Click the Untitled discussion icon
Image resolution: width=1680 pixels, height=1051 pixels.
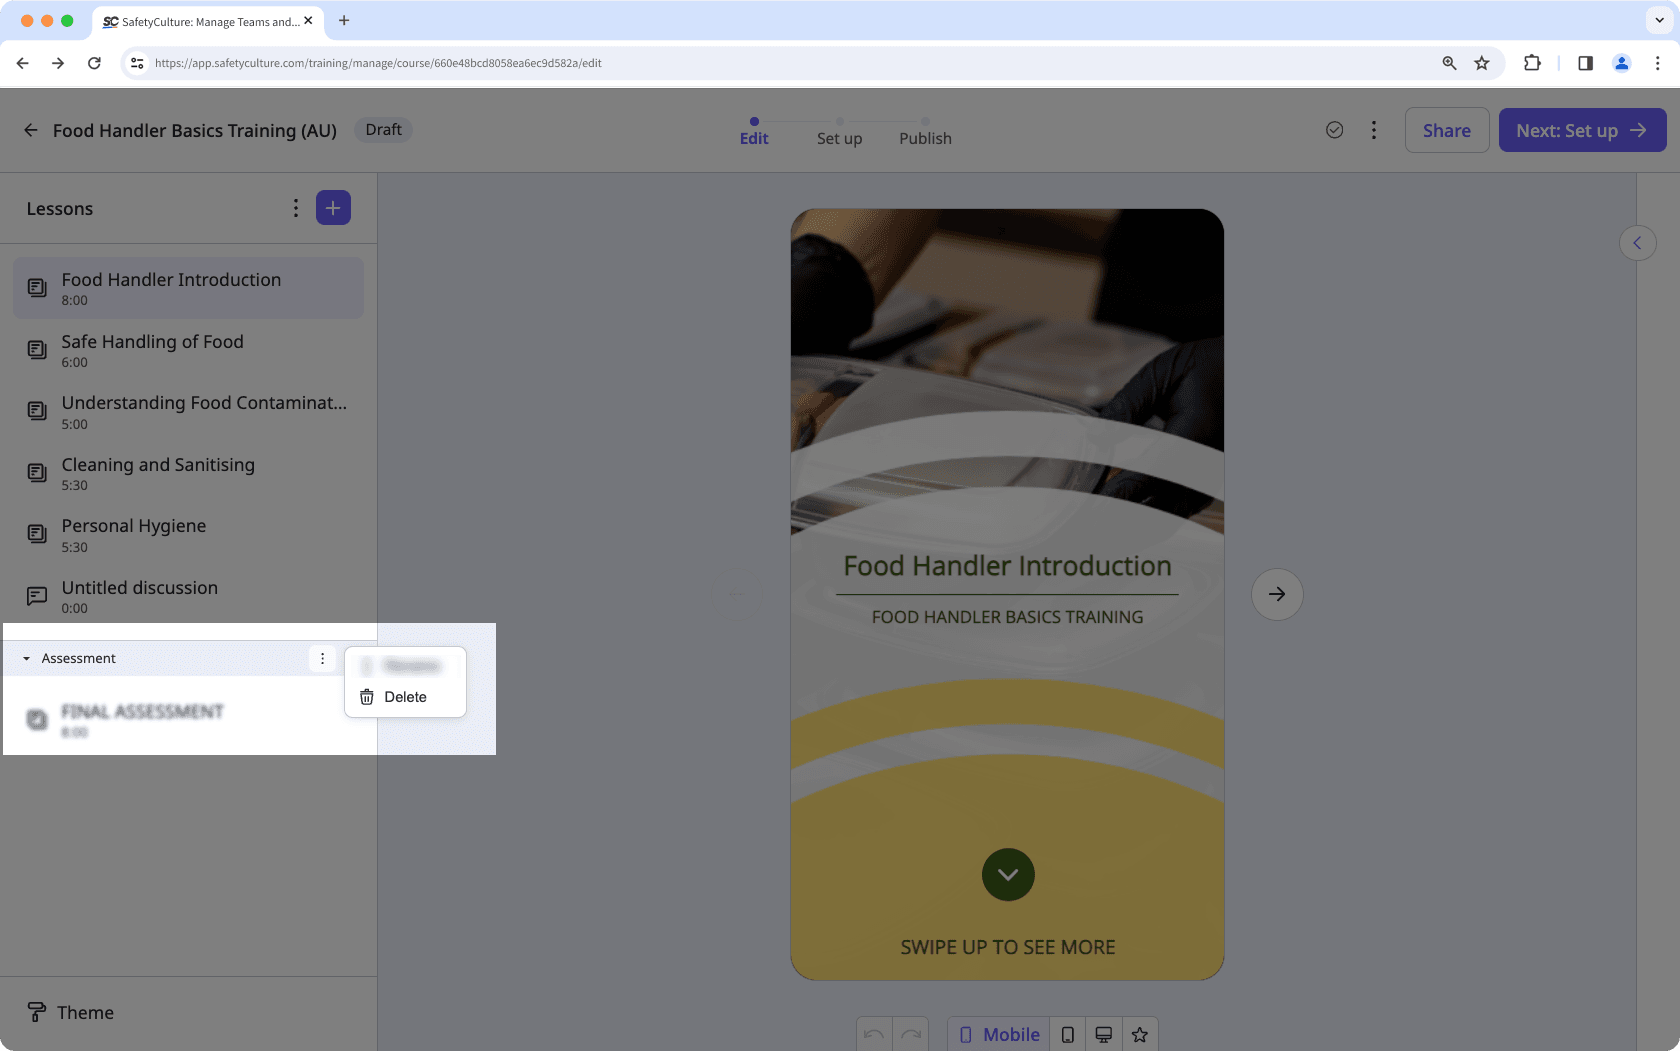[x=37, y=595]
